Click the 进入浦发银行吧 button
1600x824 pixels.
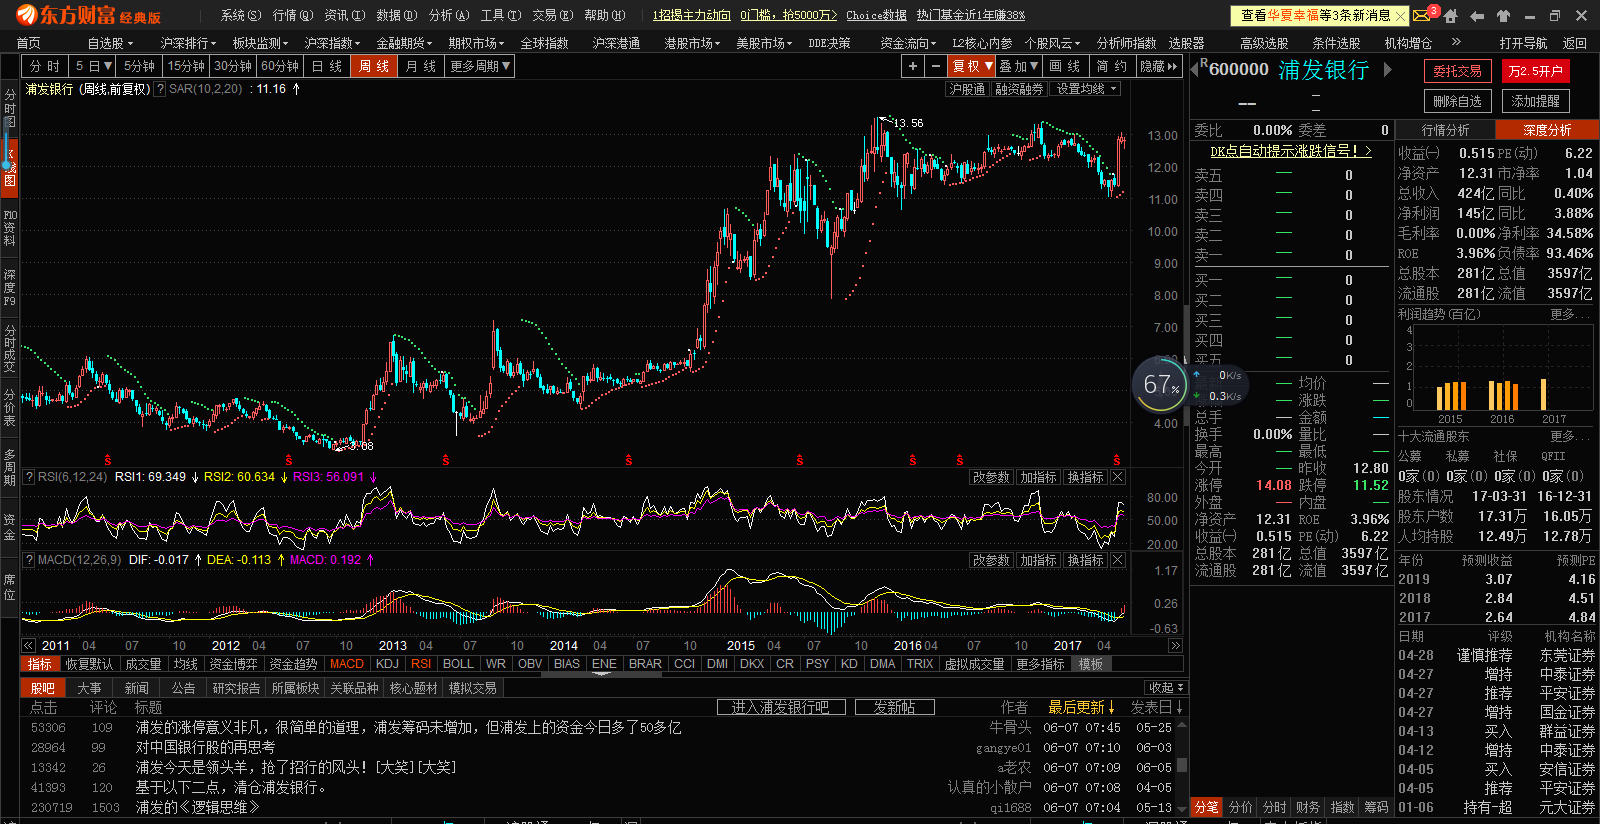pos(781,707)
